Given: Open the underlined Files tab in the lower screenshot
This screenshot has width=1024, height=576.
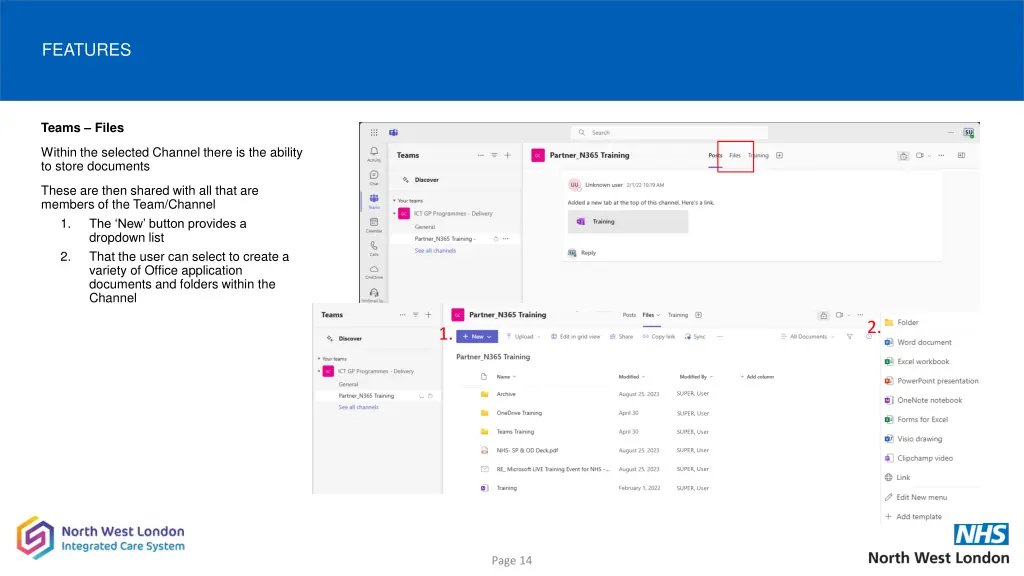Looking at the screenshot, I should [650, 315].
